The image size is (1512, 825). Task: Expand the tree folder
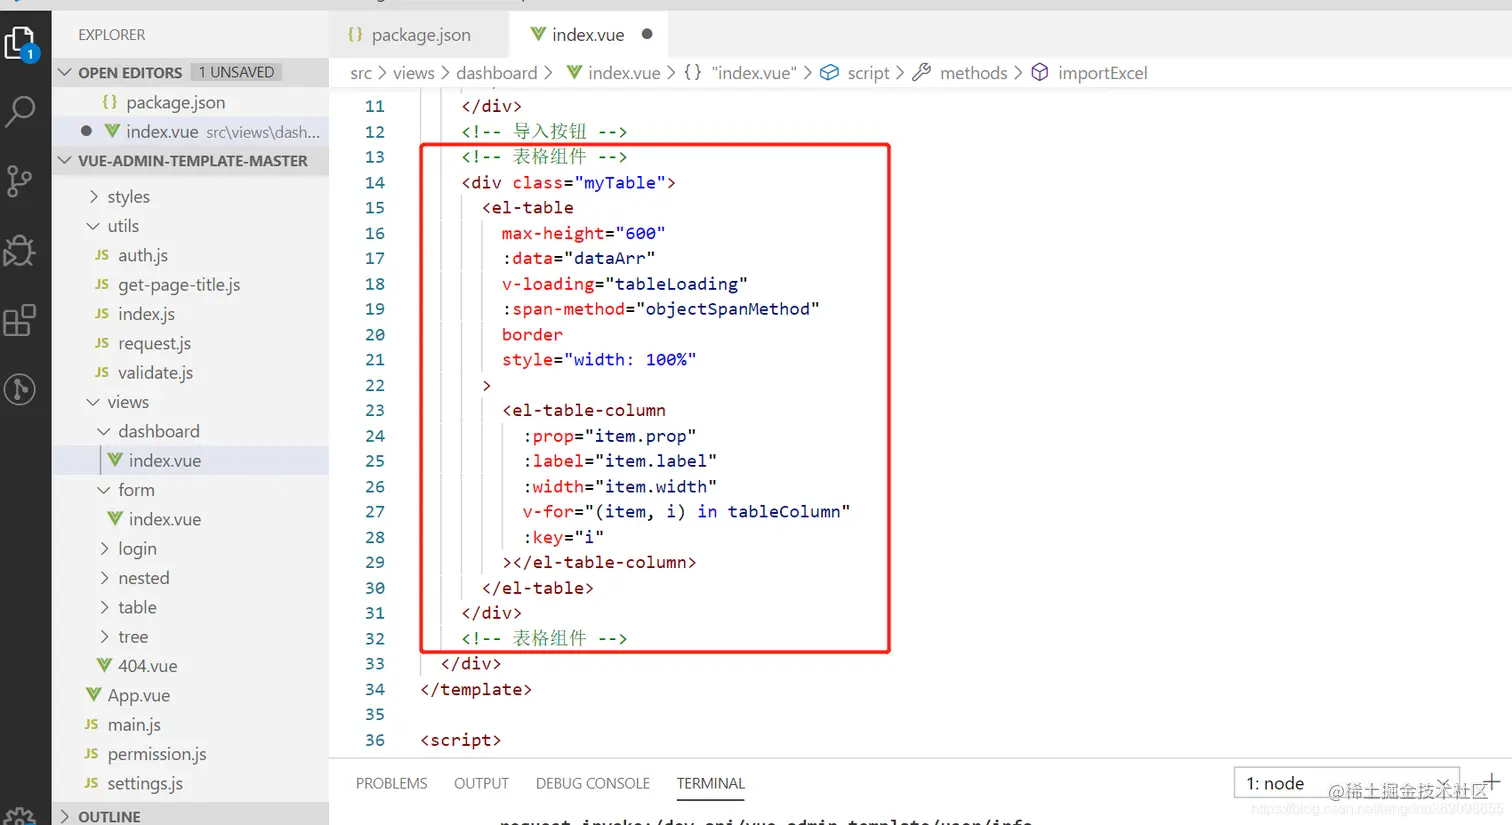click(105, 637)
